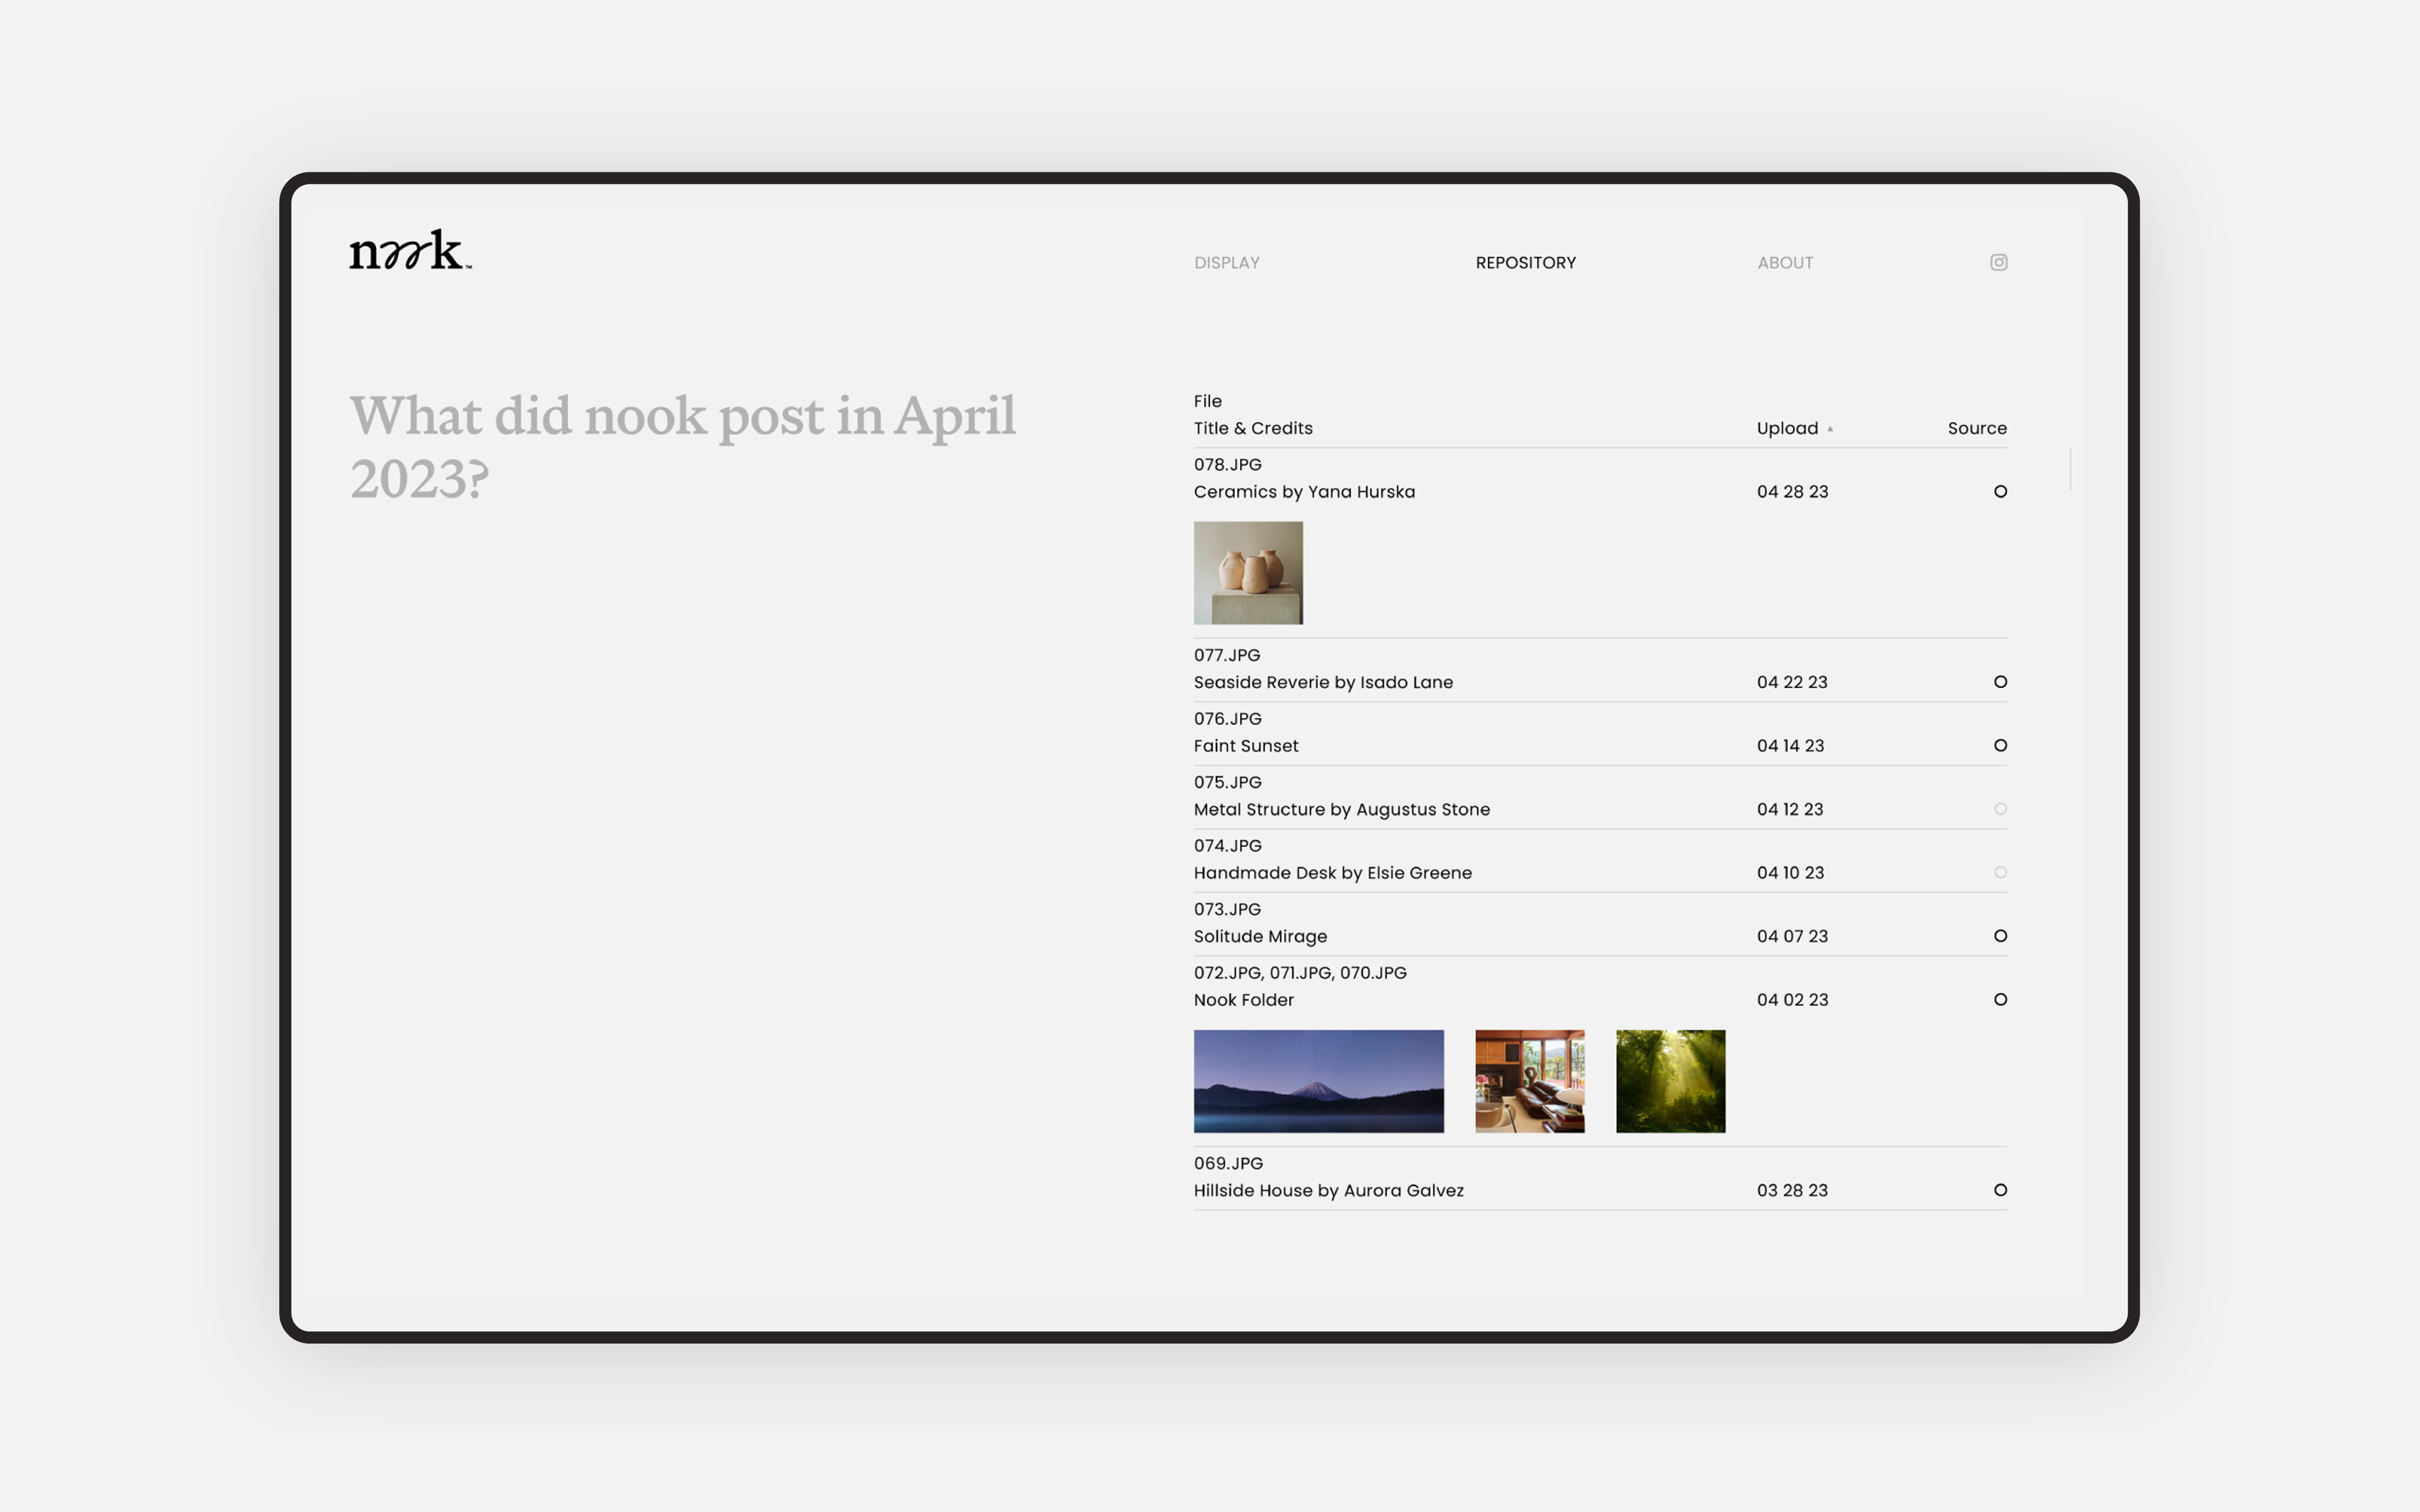Toggle Upload column sort arrow
The image size is (2420, 1512).
tap(1830, 429)
